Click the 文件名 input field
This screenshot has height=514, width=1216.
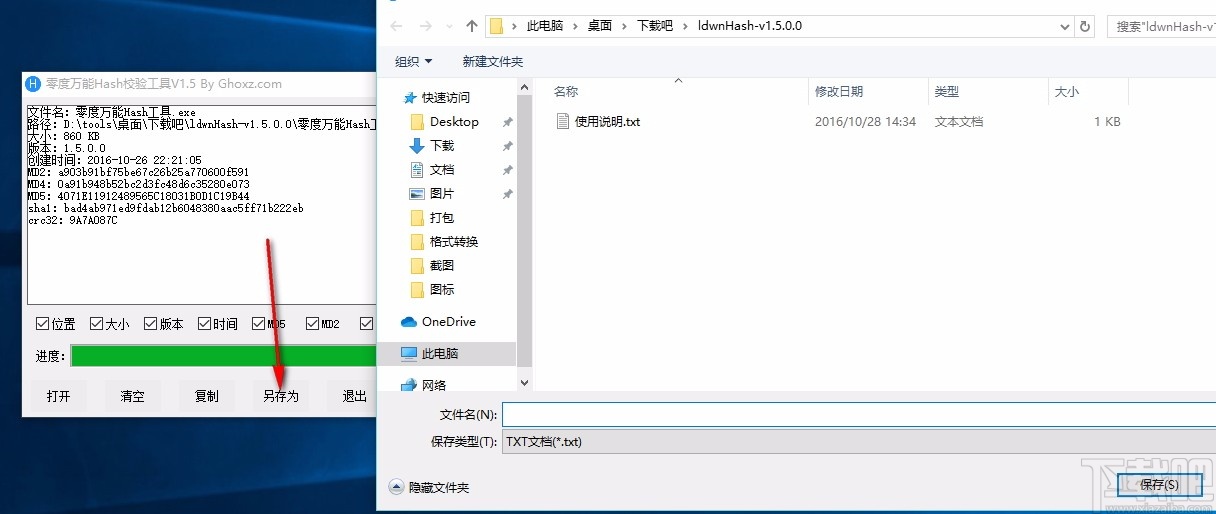[859, 414]
